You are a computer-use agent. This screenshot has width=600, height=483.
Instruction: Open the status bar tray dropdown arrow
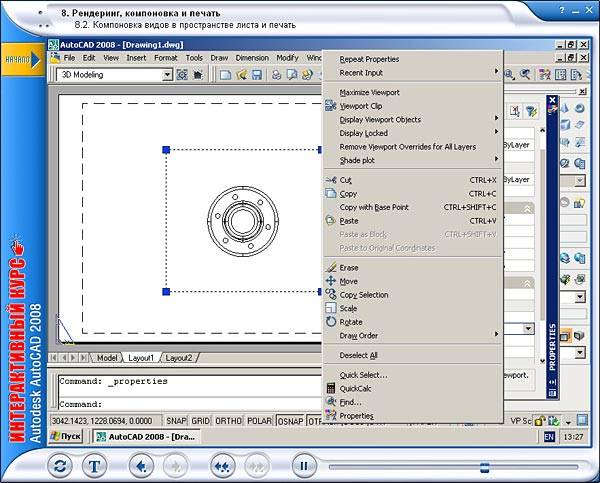[x=568, y=422]
